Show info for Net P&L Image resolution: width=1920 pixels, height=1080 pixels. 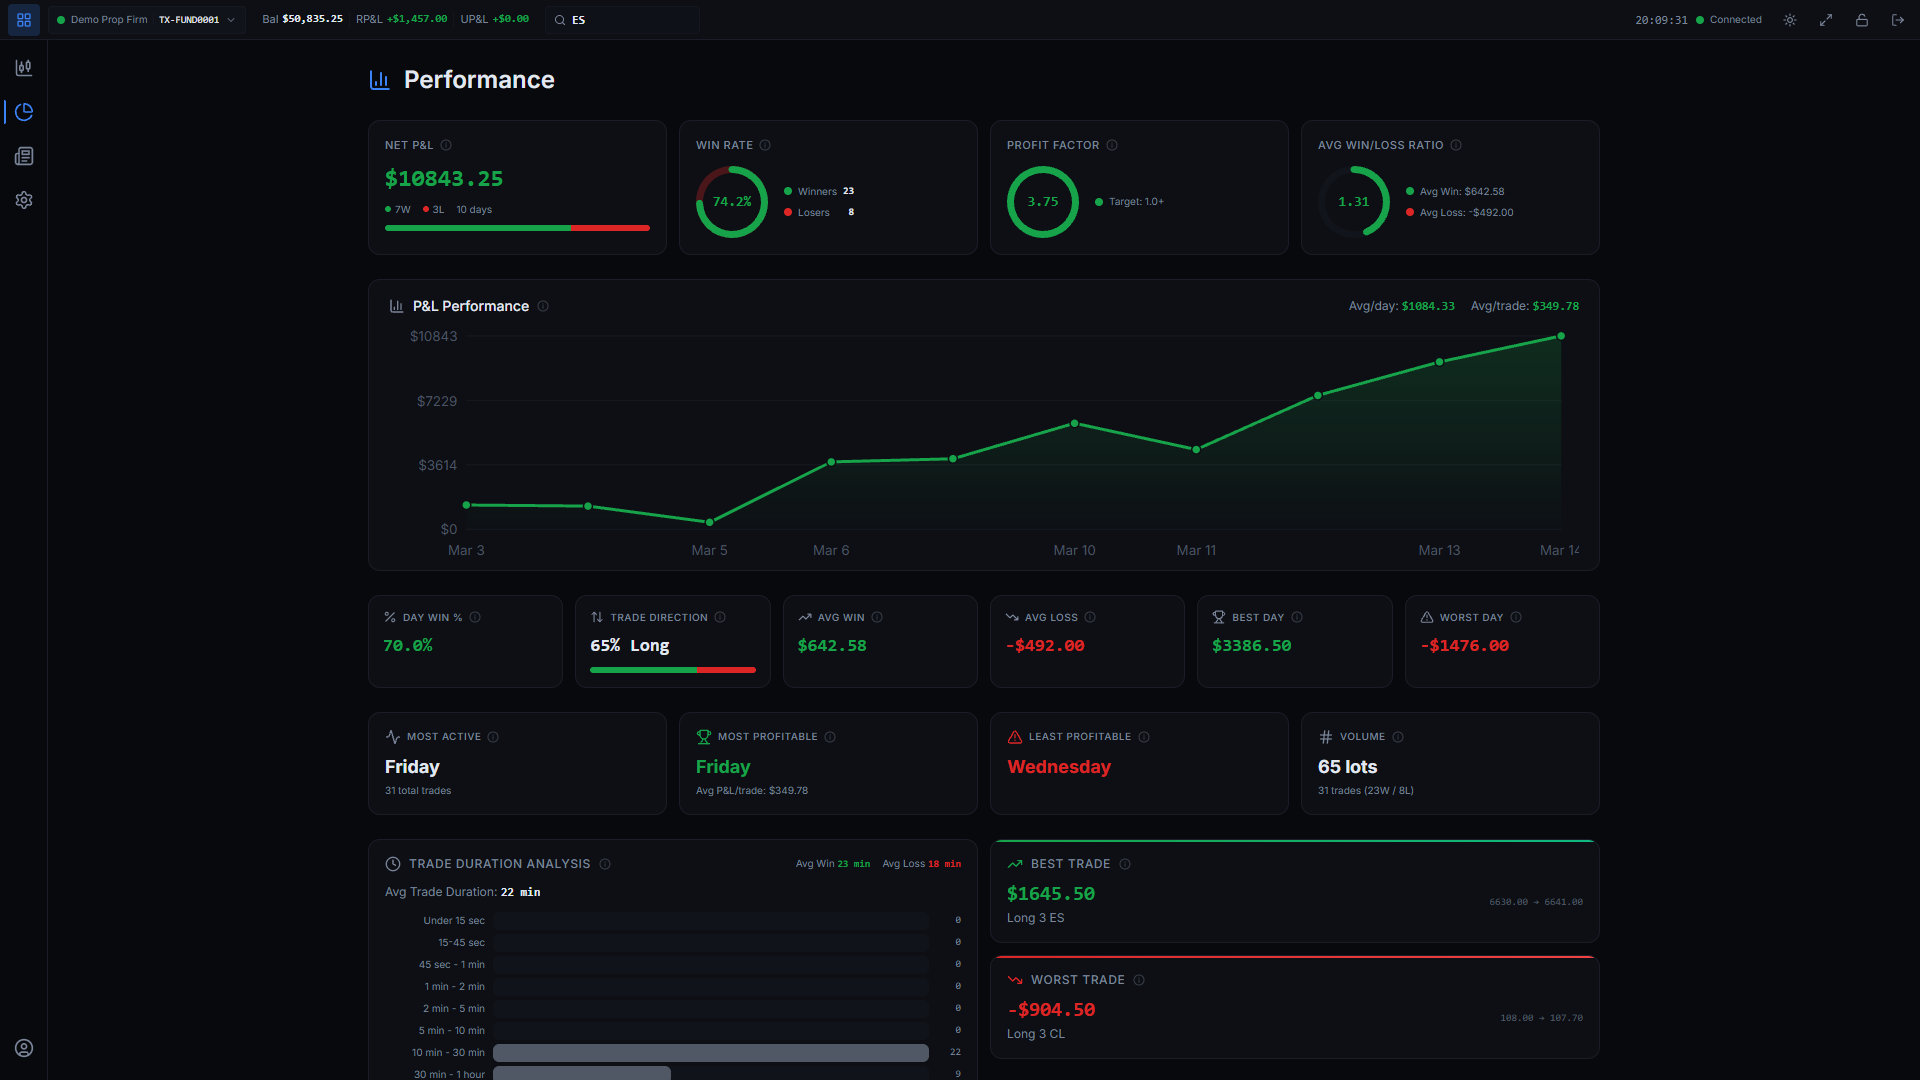(446, 145)
